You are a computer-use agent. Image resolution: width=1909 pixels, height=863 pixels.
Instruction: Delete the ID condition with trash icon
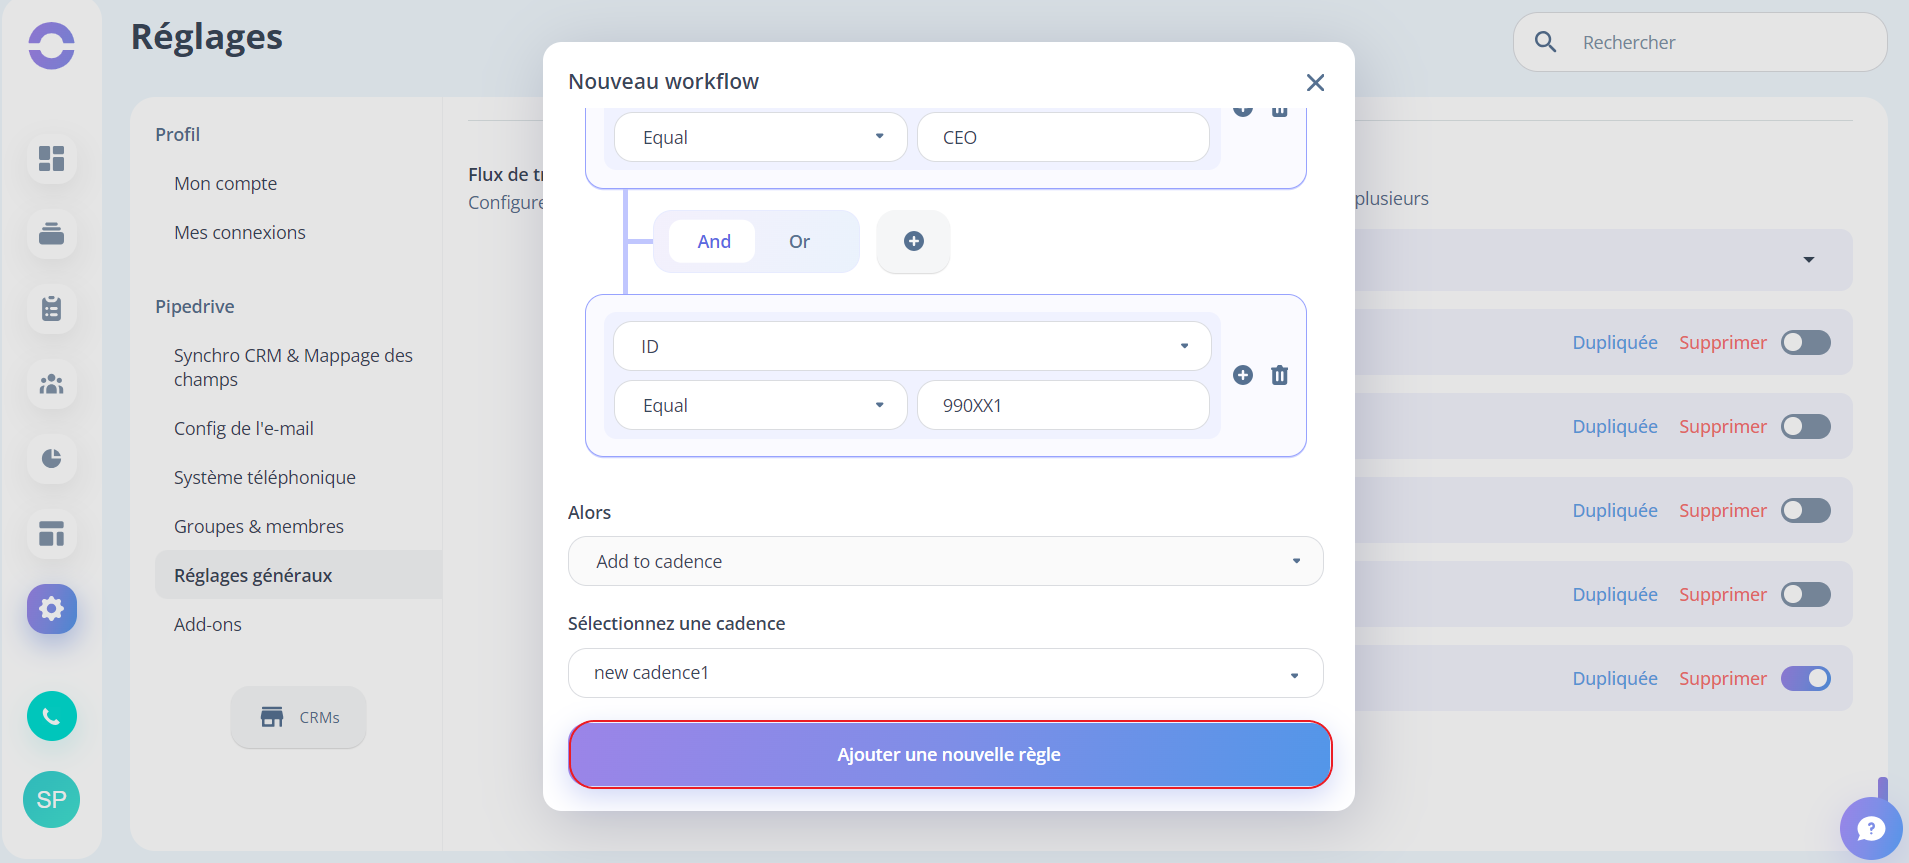1279,375
